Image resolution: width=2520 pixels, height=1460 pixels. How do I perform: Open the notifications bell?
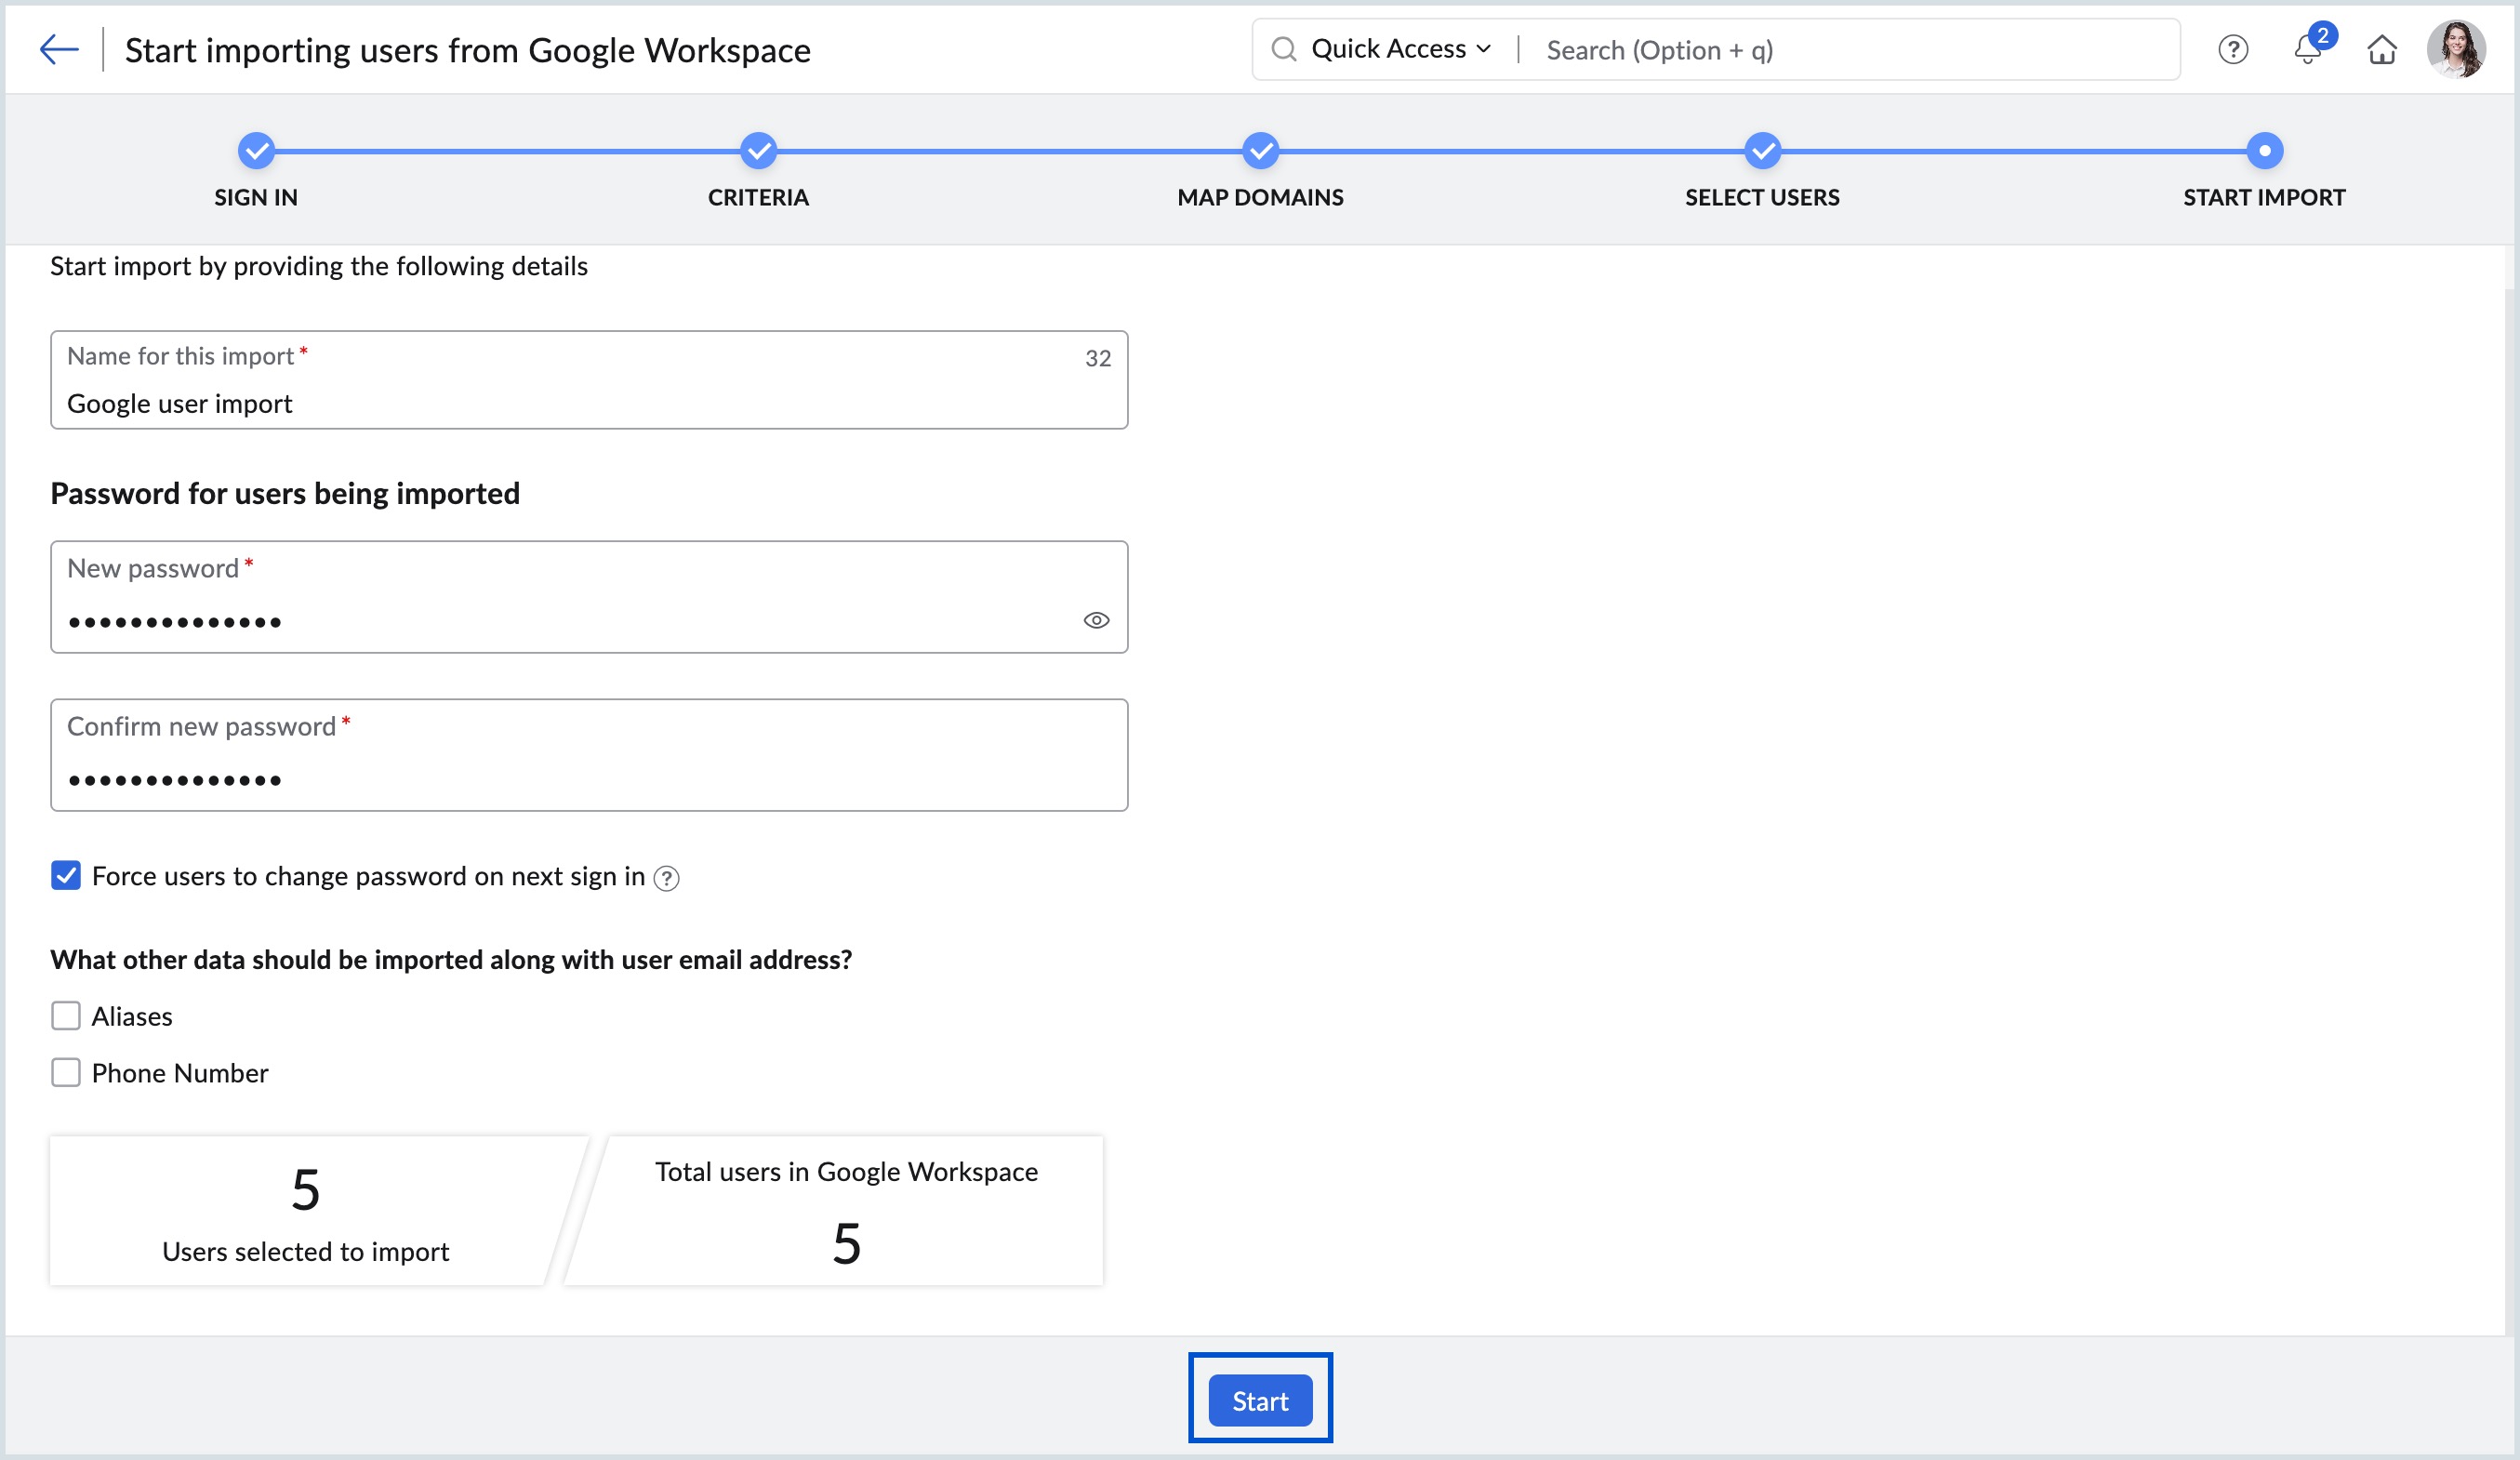(2308, 47)
